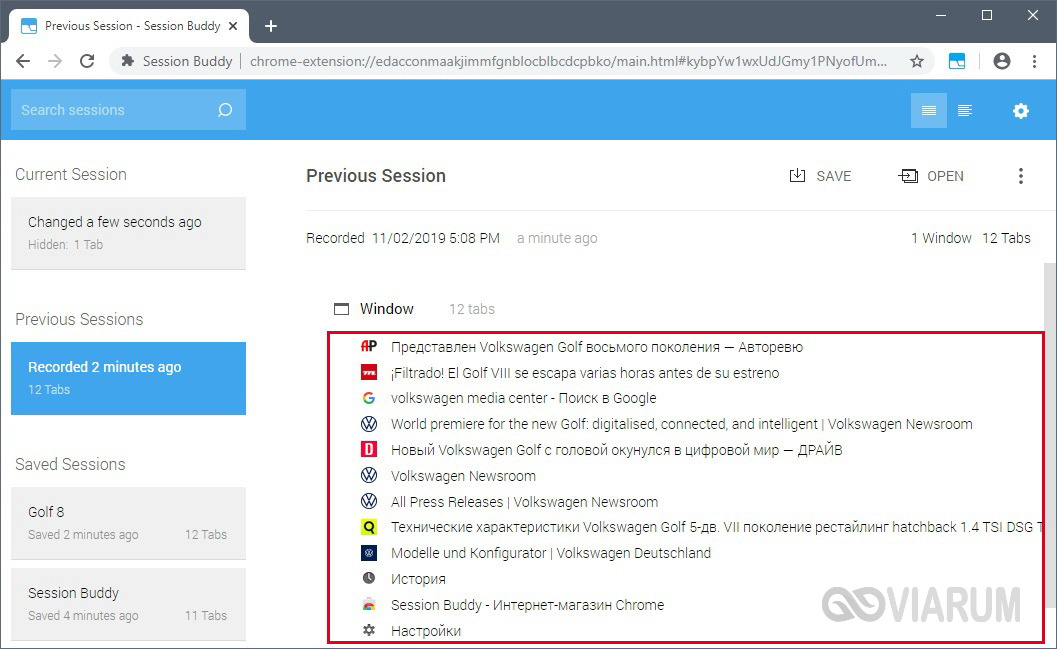1057x649 pixels.
Task: Click the ДРАЙВ red D favicon
Action: (369, 450)
